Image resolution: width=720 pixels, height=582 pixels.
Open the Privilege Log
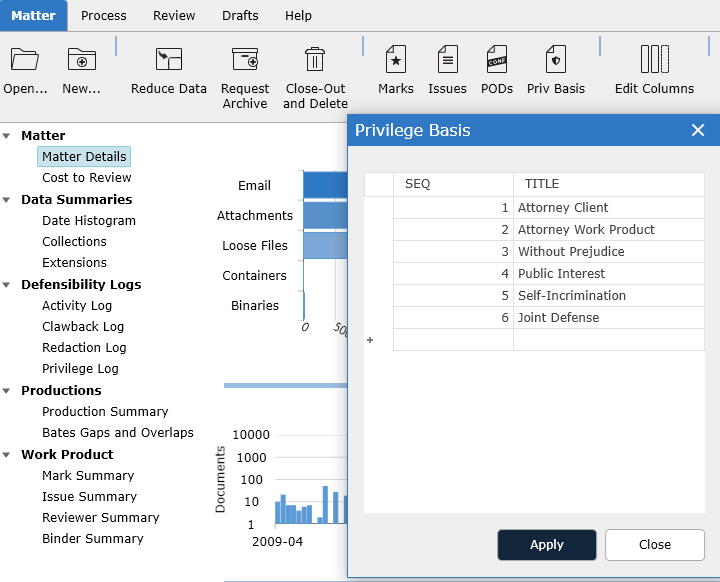click(x=80, y=369)
